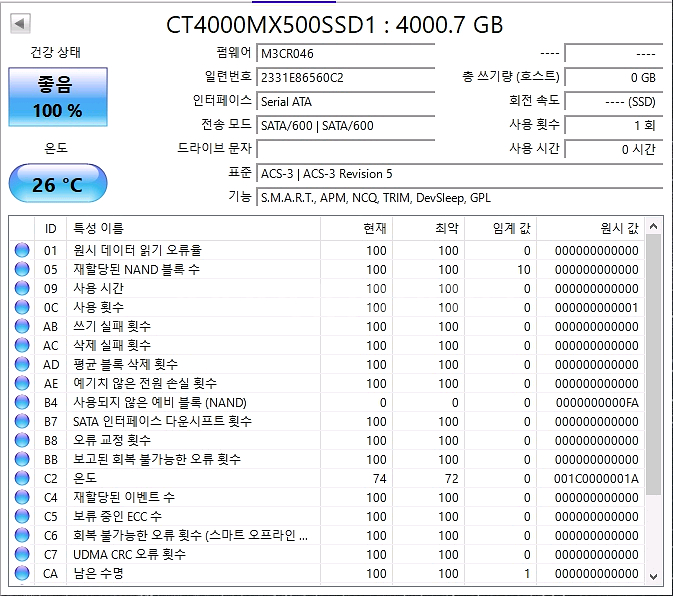Click the status orb for row C4
Viewport: 673px width, 596px height.
(x=22, y=497)
